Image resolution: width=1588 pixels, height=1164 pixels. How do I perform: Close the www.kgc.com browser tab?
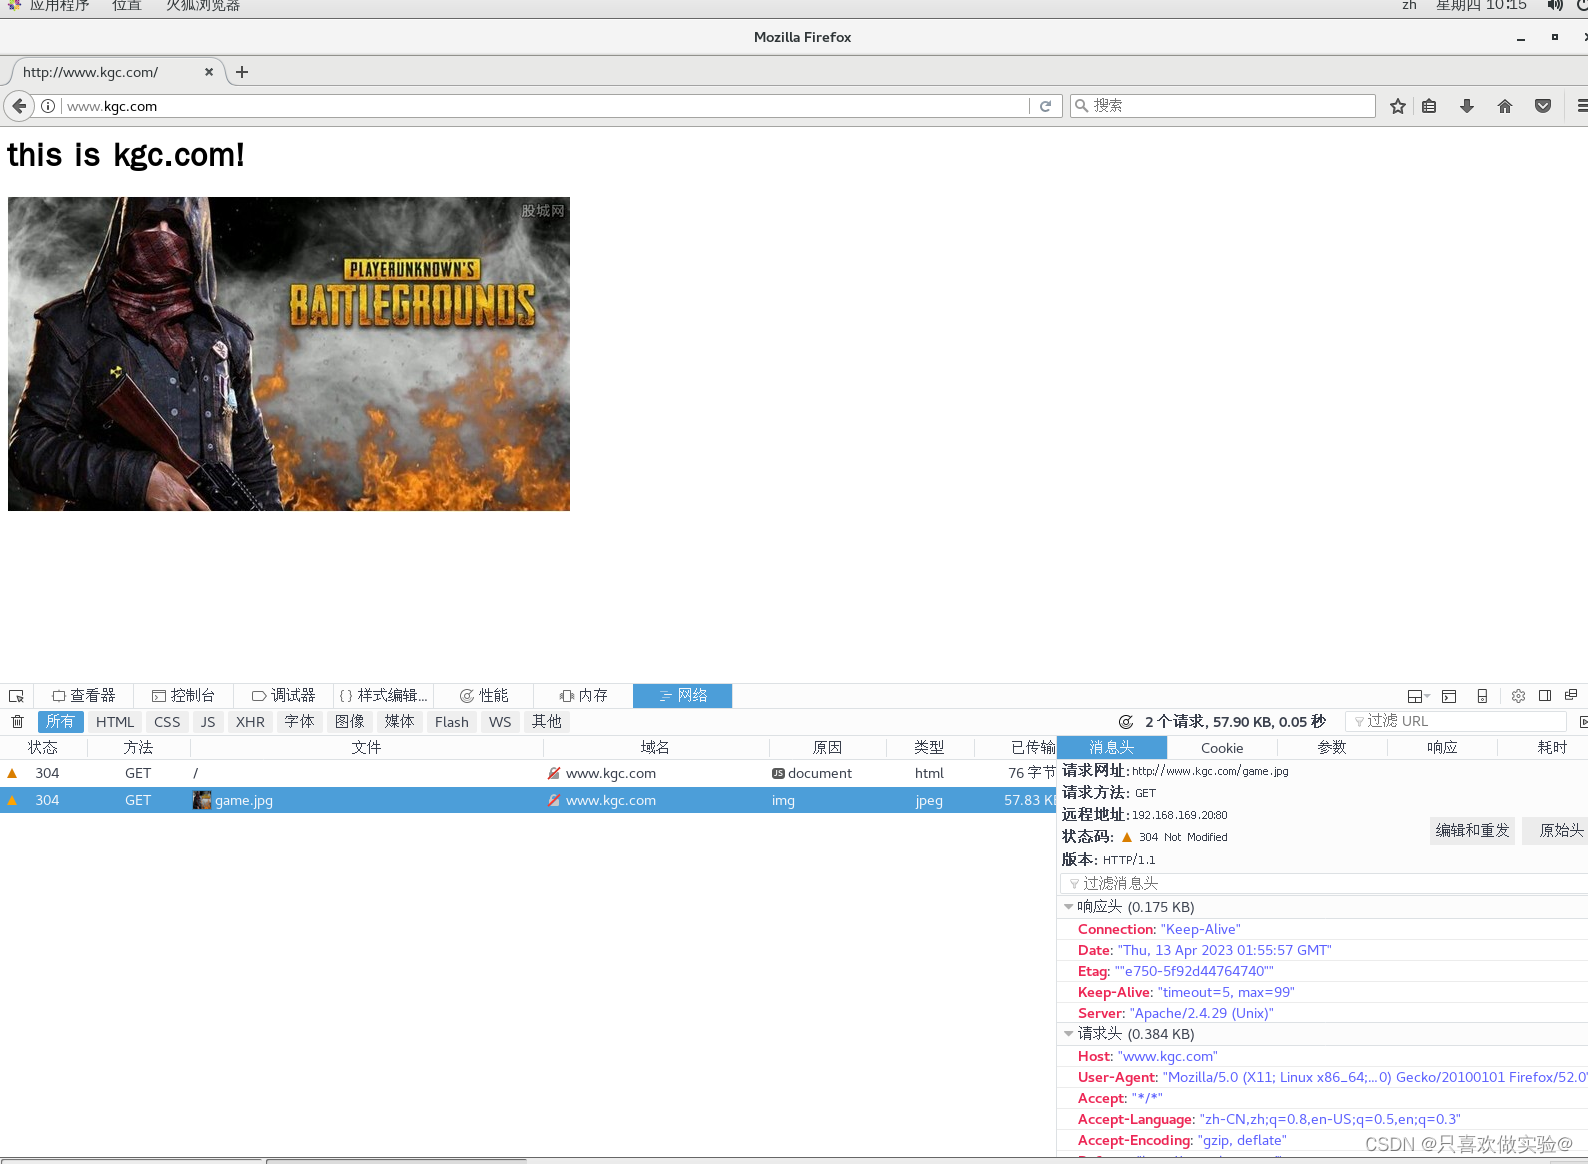pyautogui.click(x=209, y=72)
